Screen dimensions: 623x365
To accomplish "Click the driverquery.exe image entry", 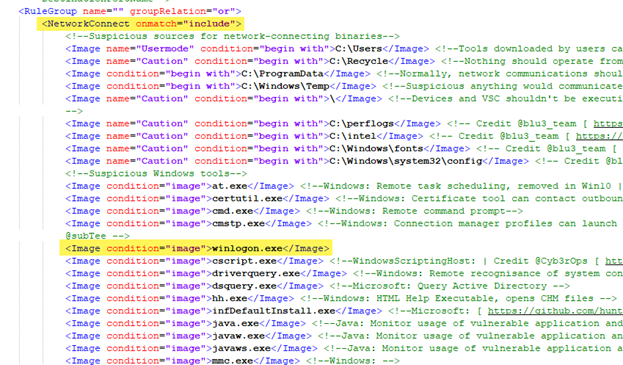I will tap(206, 274).
